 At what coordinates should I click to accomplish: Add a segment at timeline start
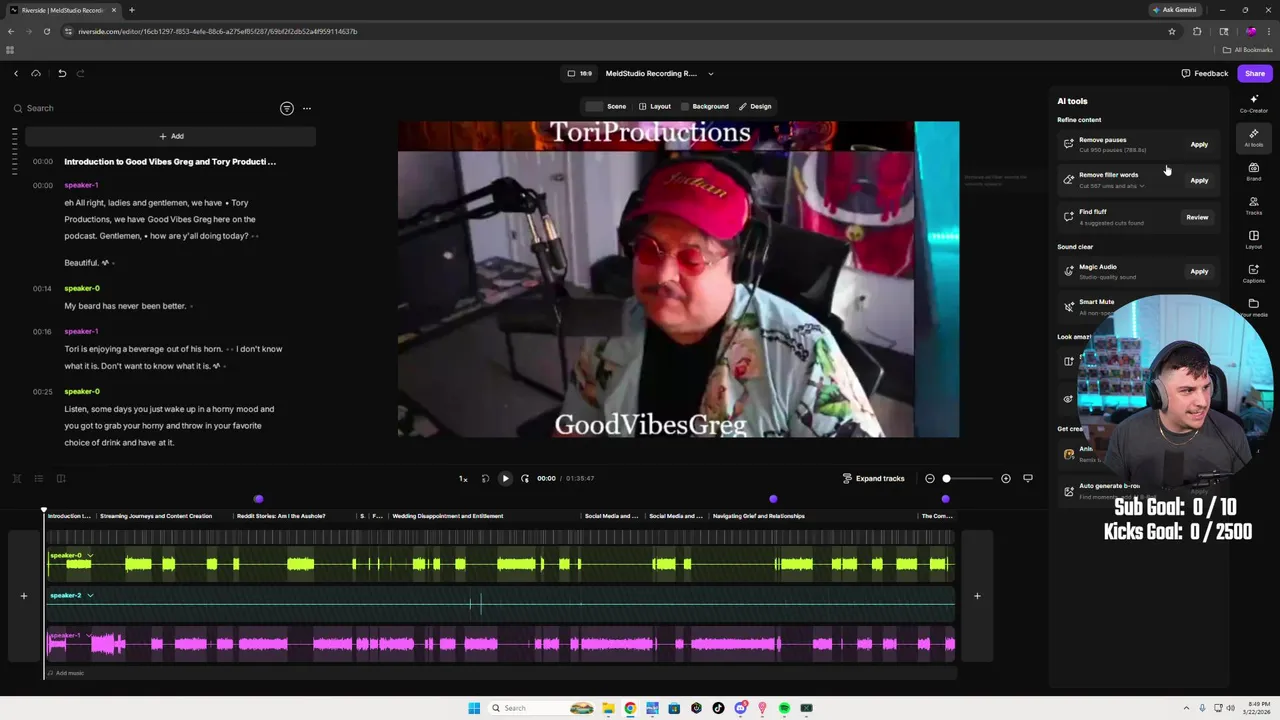(x=24, y=596)
